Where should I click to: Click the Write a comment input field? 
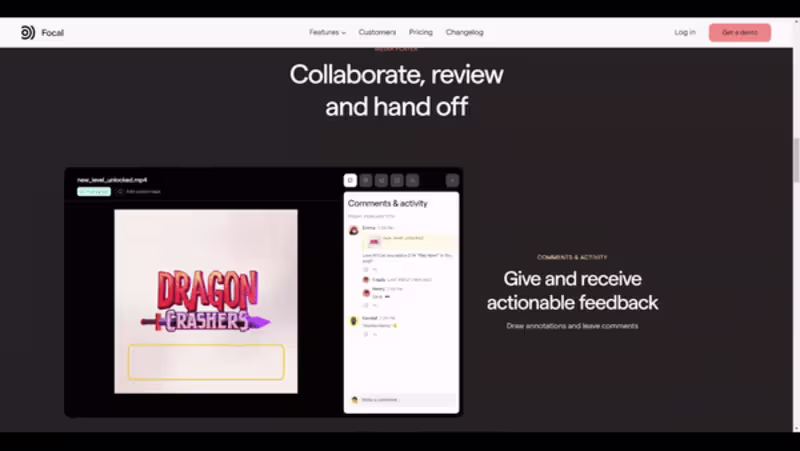coord(402,399)
